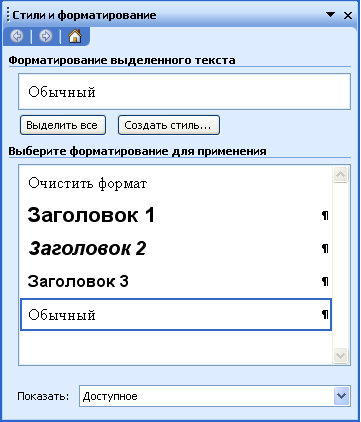Image resolution: width=361 pixels, height=422 pixels.
Task: Click paragraph mark next to Заголовок 2
Action: tap(325, 249)
